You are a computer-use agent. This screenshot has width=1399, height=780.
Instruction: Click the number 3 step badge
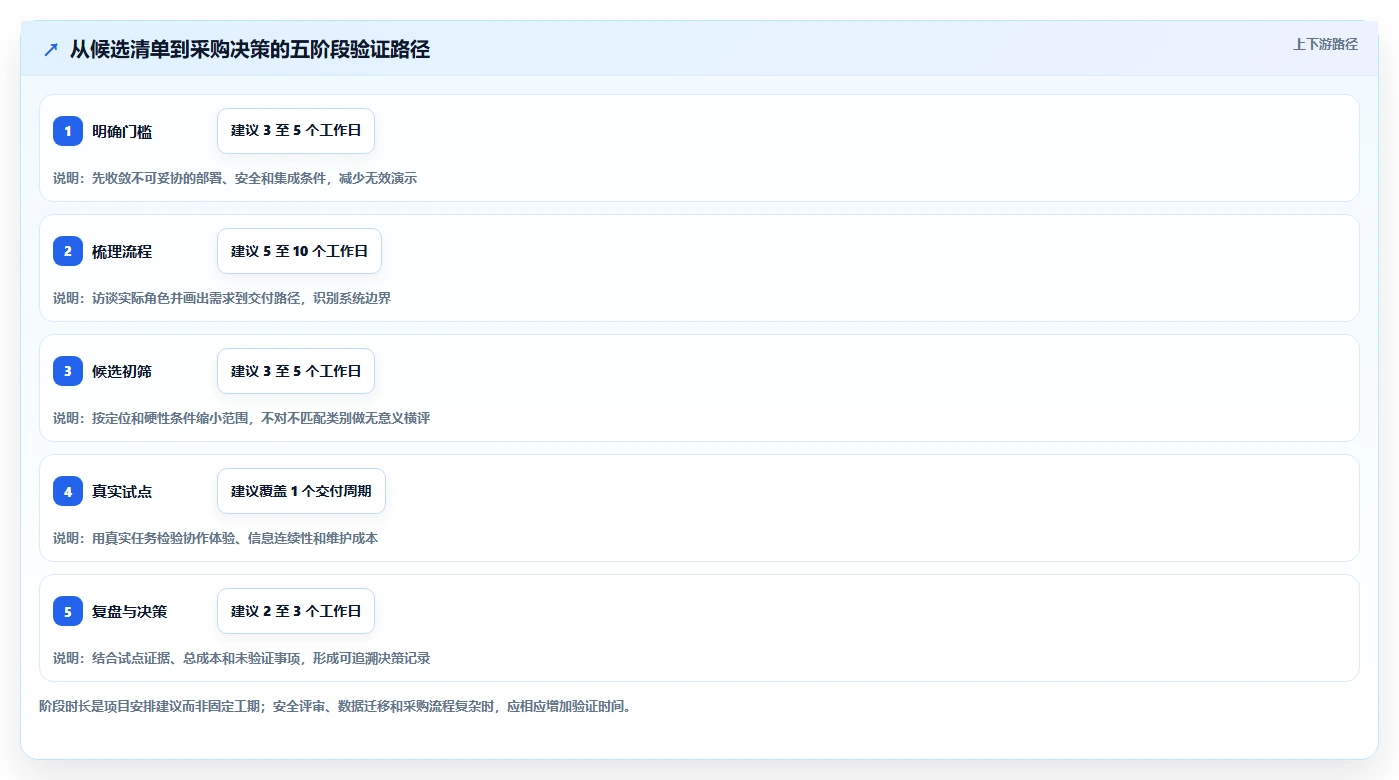(x=68, y=371)
